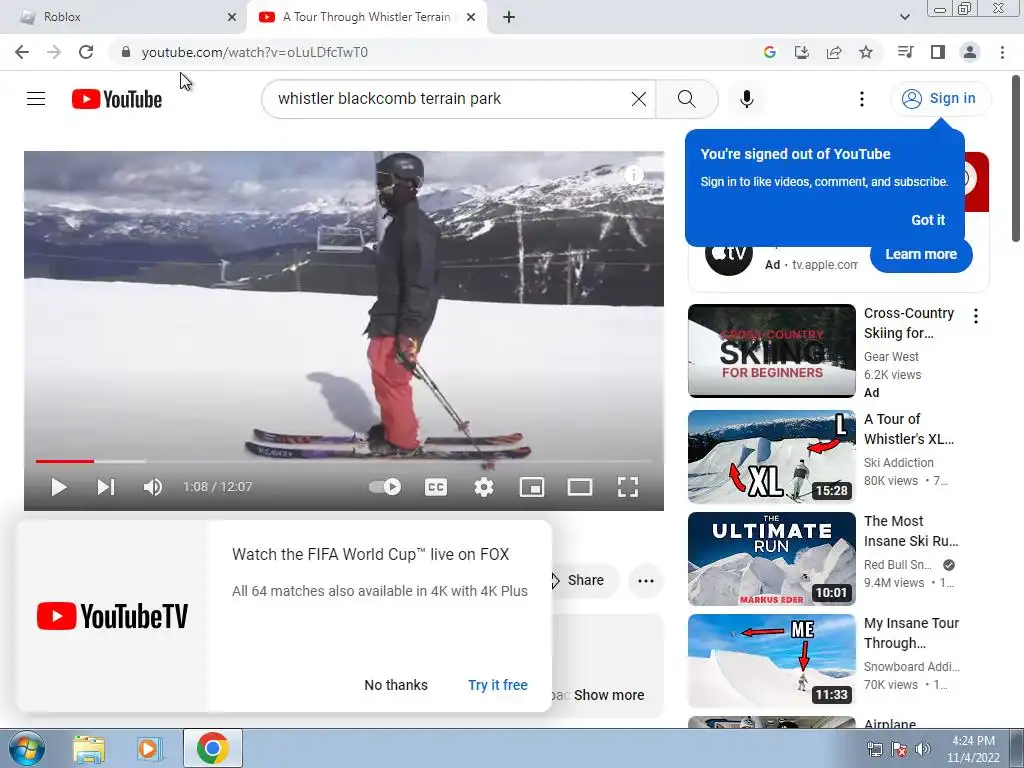Open The Ultimate Run thumbnail
This screenshot has width=1024, height=768.
pos(771,559)
